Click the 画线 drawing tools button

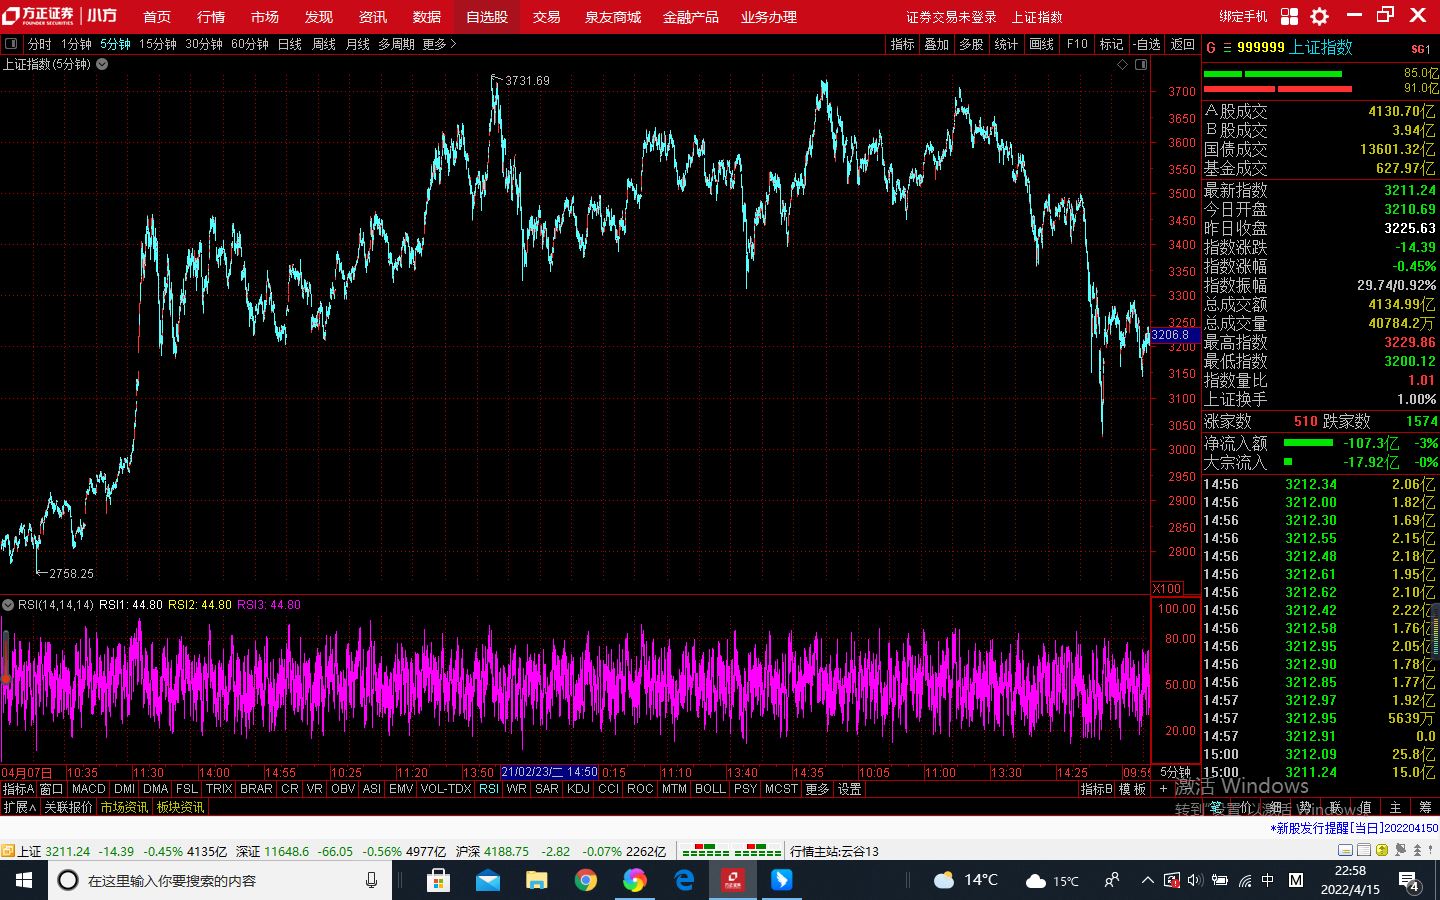point(1042,44)
